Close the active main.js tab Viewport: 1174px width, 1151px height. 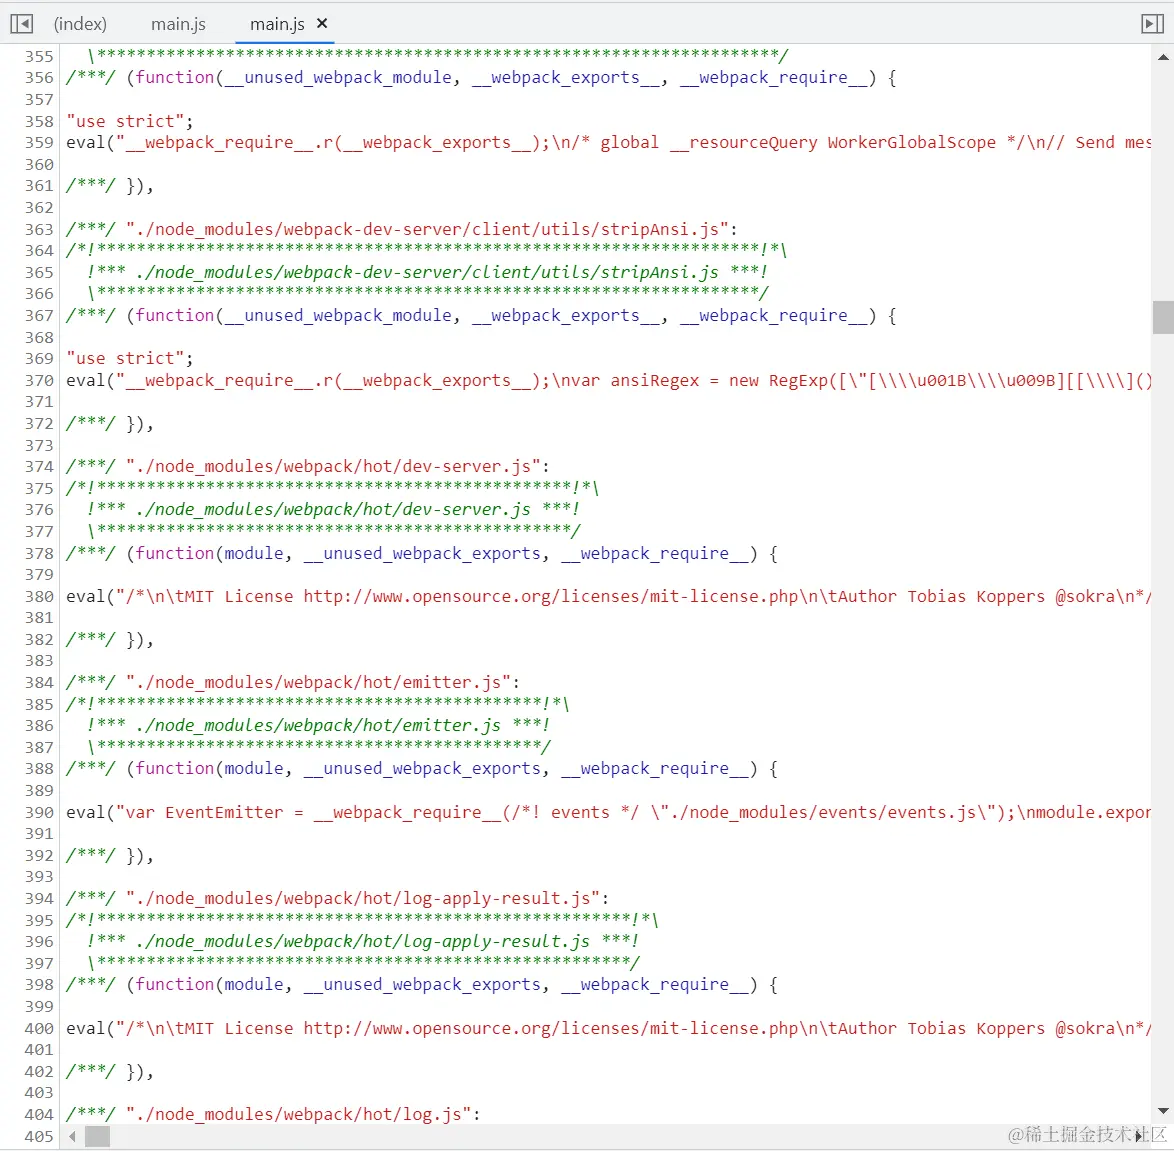pyautogui.click(x=322, y=23)
